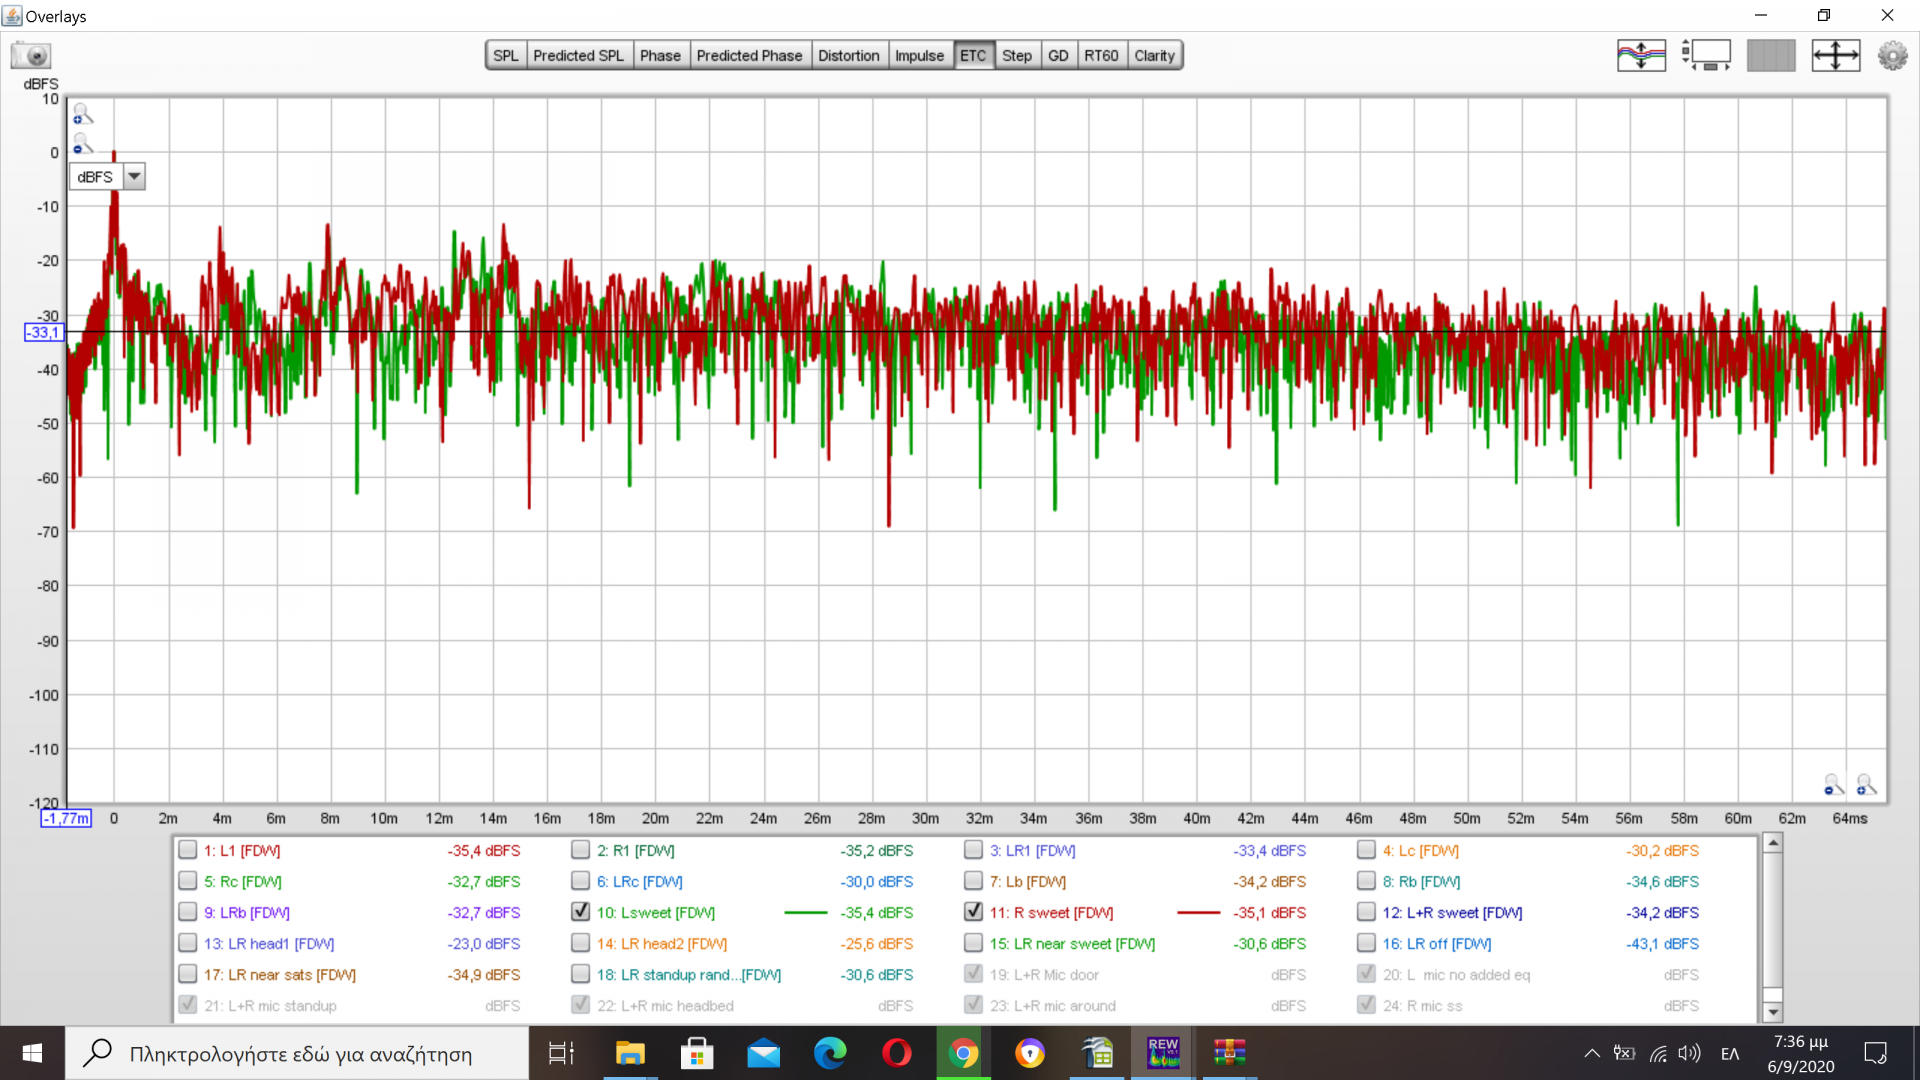Select 18: LR standup rand...[FDW] label
The image size is (1920, 1080).
(x=689, y=974)
